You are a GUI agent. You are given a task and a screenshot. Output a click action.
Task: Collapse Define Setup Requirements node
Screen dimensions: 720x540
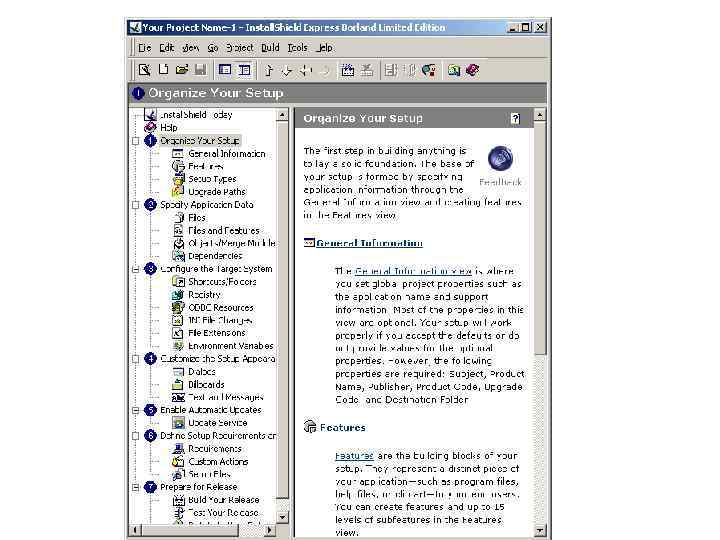coord(135,436)
